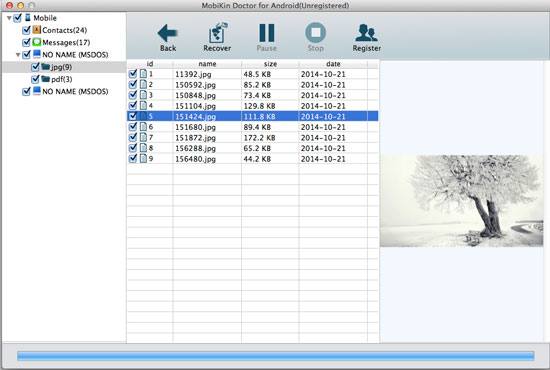The image size is (550, 370).
Task: Open the Register icon in toolbar
Action: click(x=366, y=33)
